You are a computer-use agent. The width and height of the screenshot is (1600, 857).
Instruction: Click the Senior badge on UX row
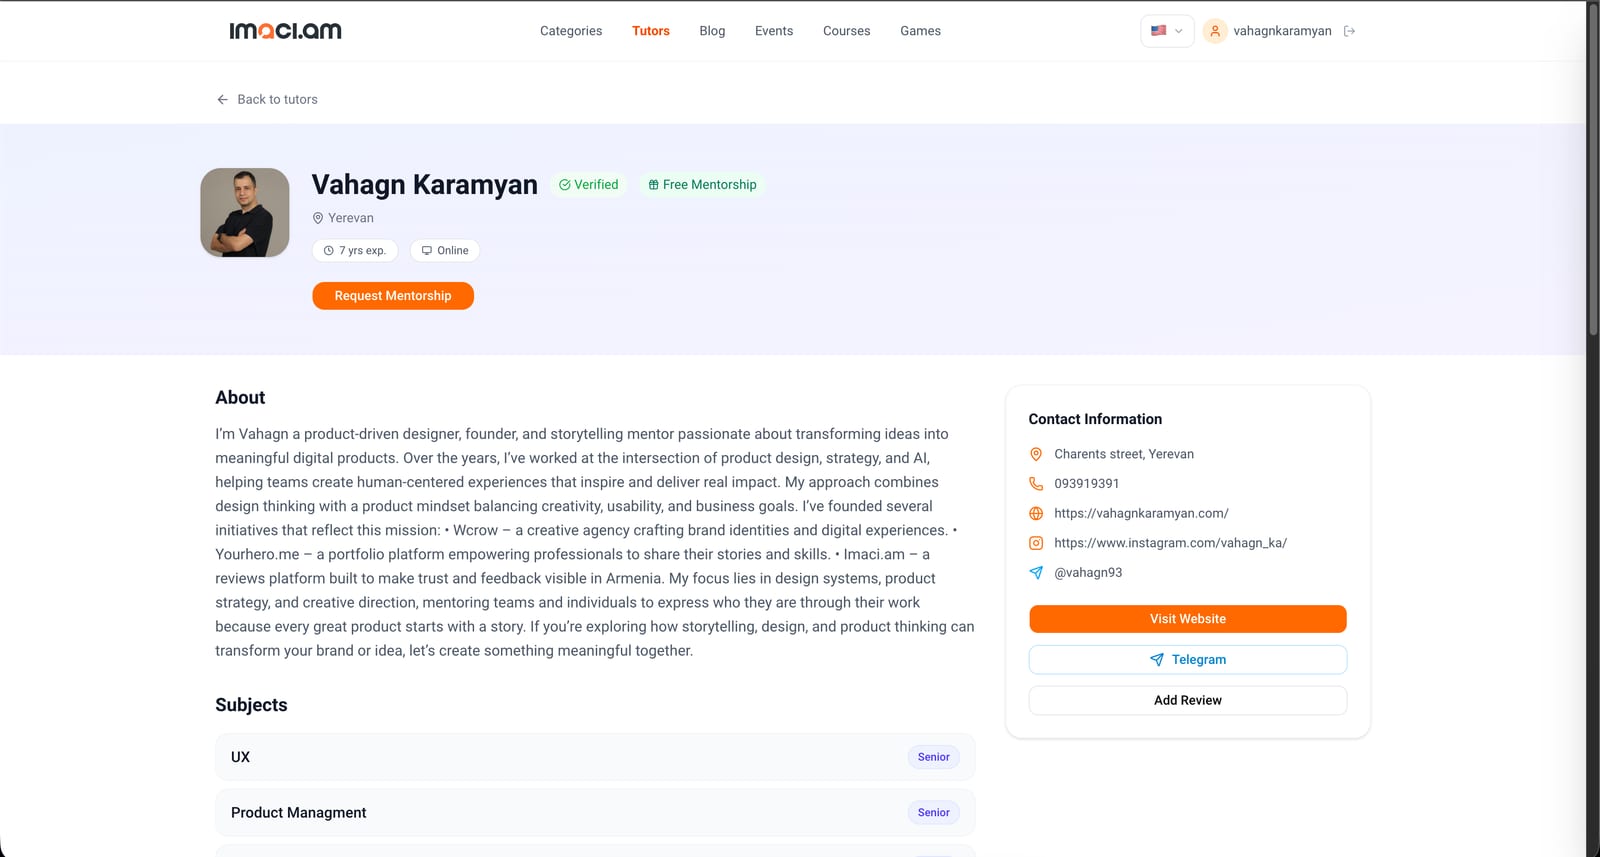934,757
